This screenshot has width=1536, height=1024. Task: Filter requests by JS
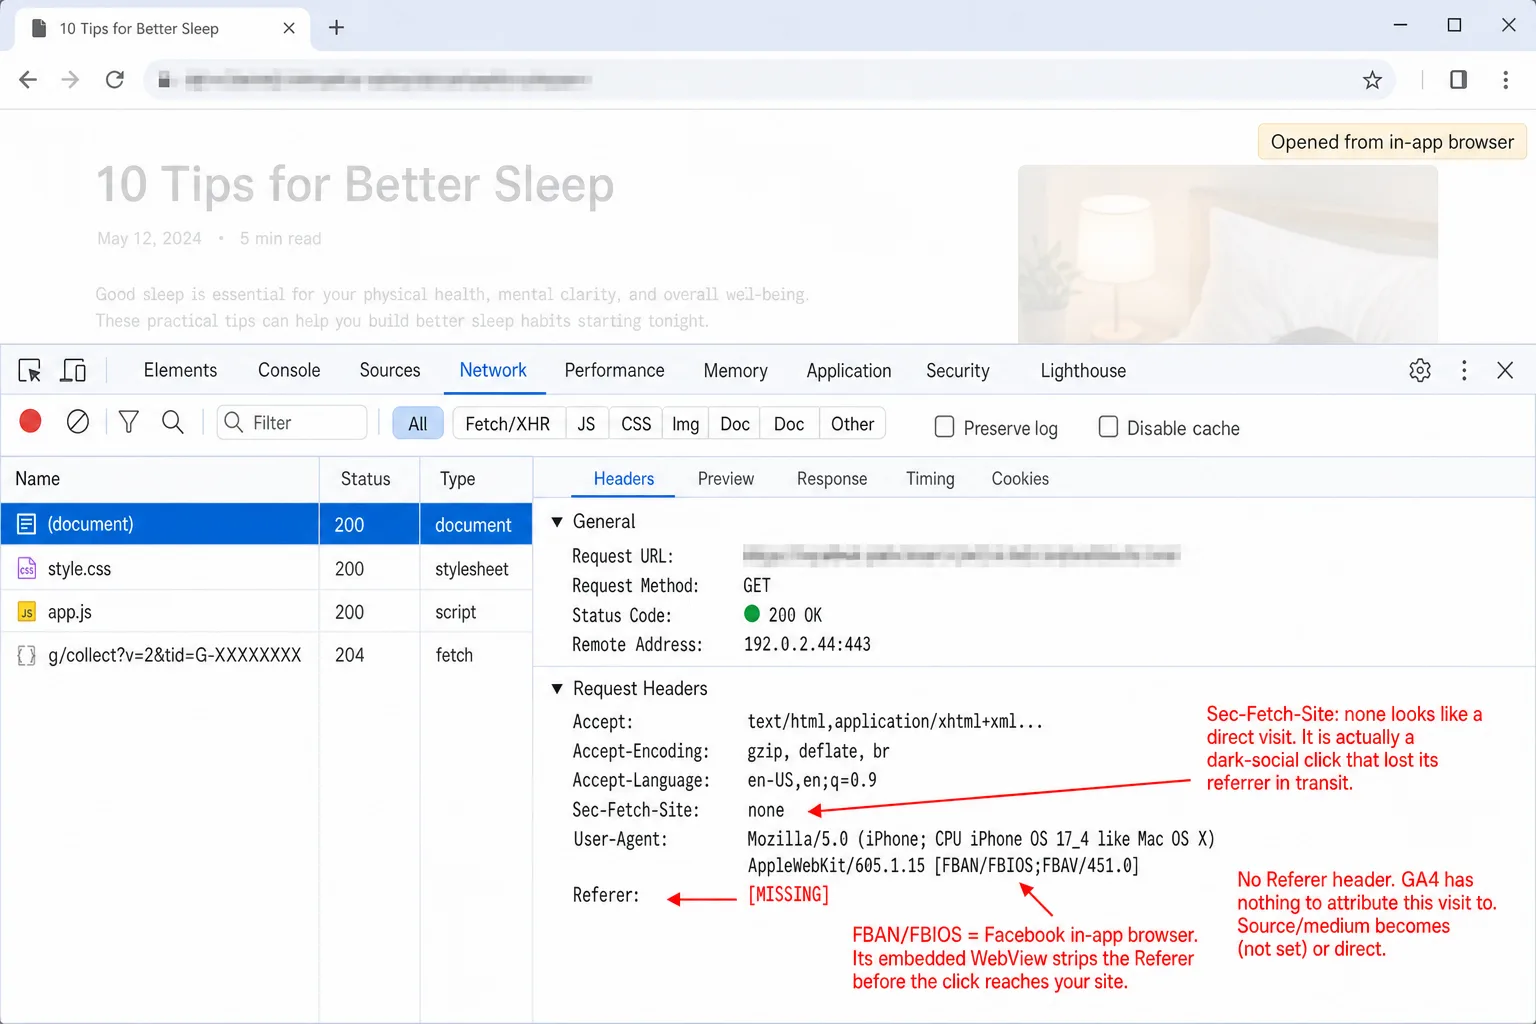point(587,424)
